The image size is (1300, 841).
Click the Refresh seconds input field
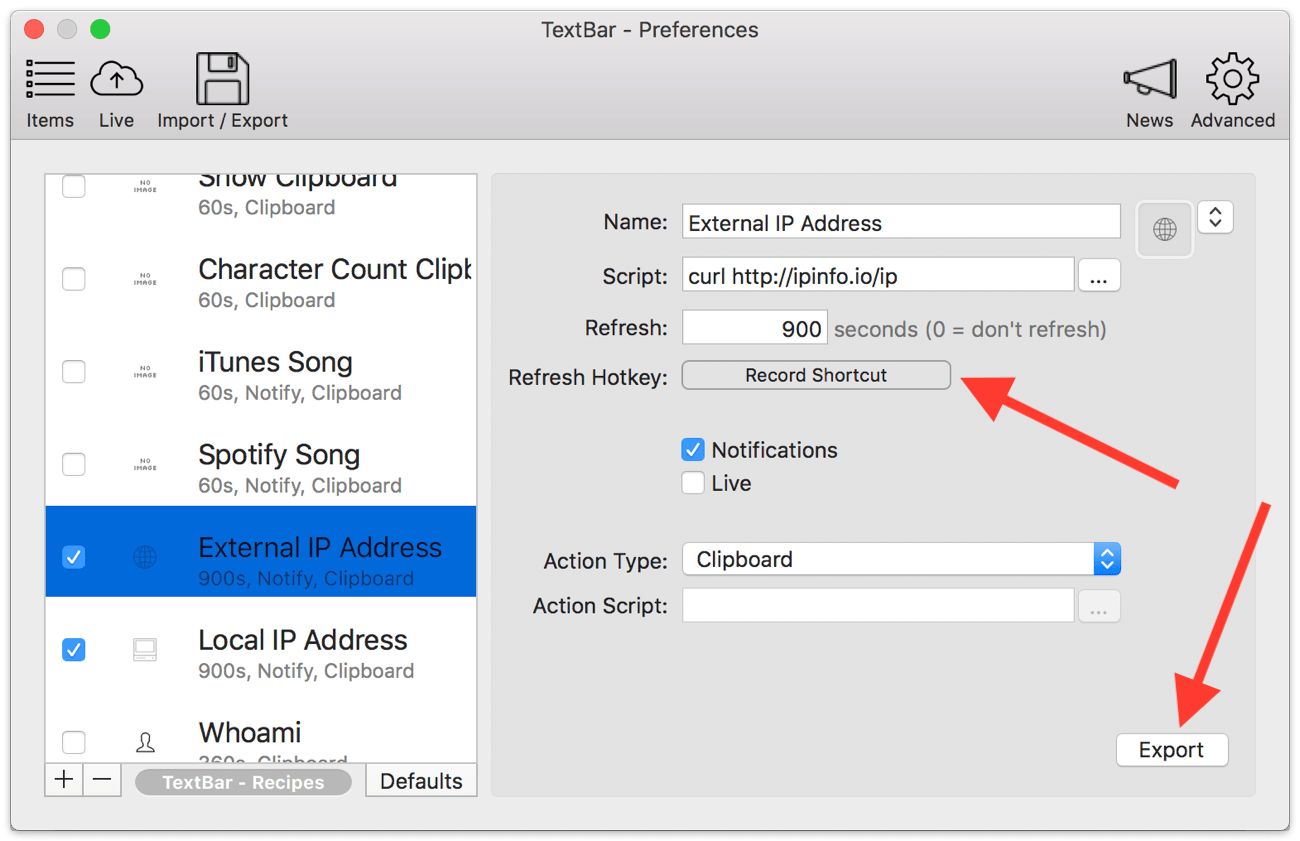coord(755,328)
